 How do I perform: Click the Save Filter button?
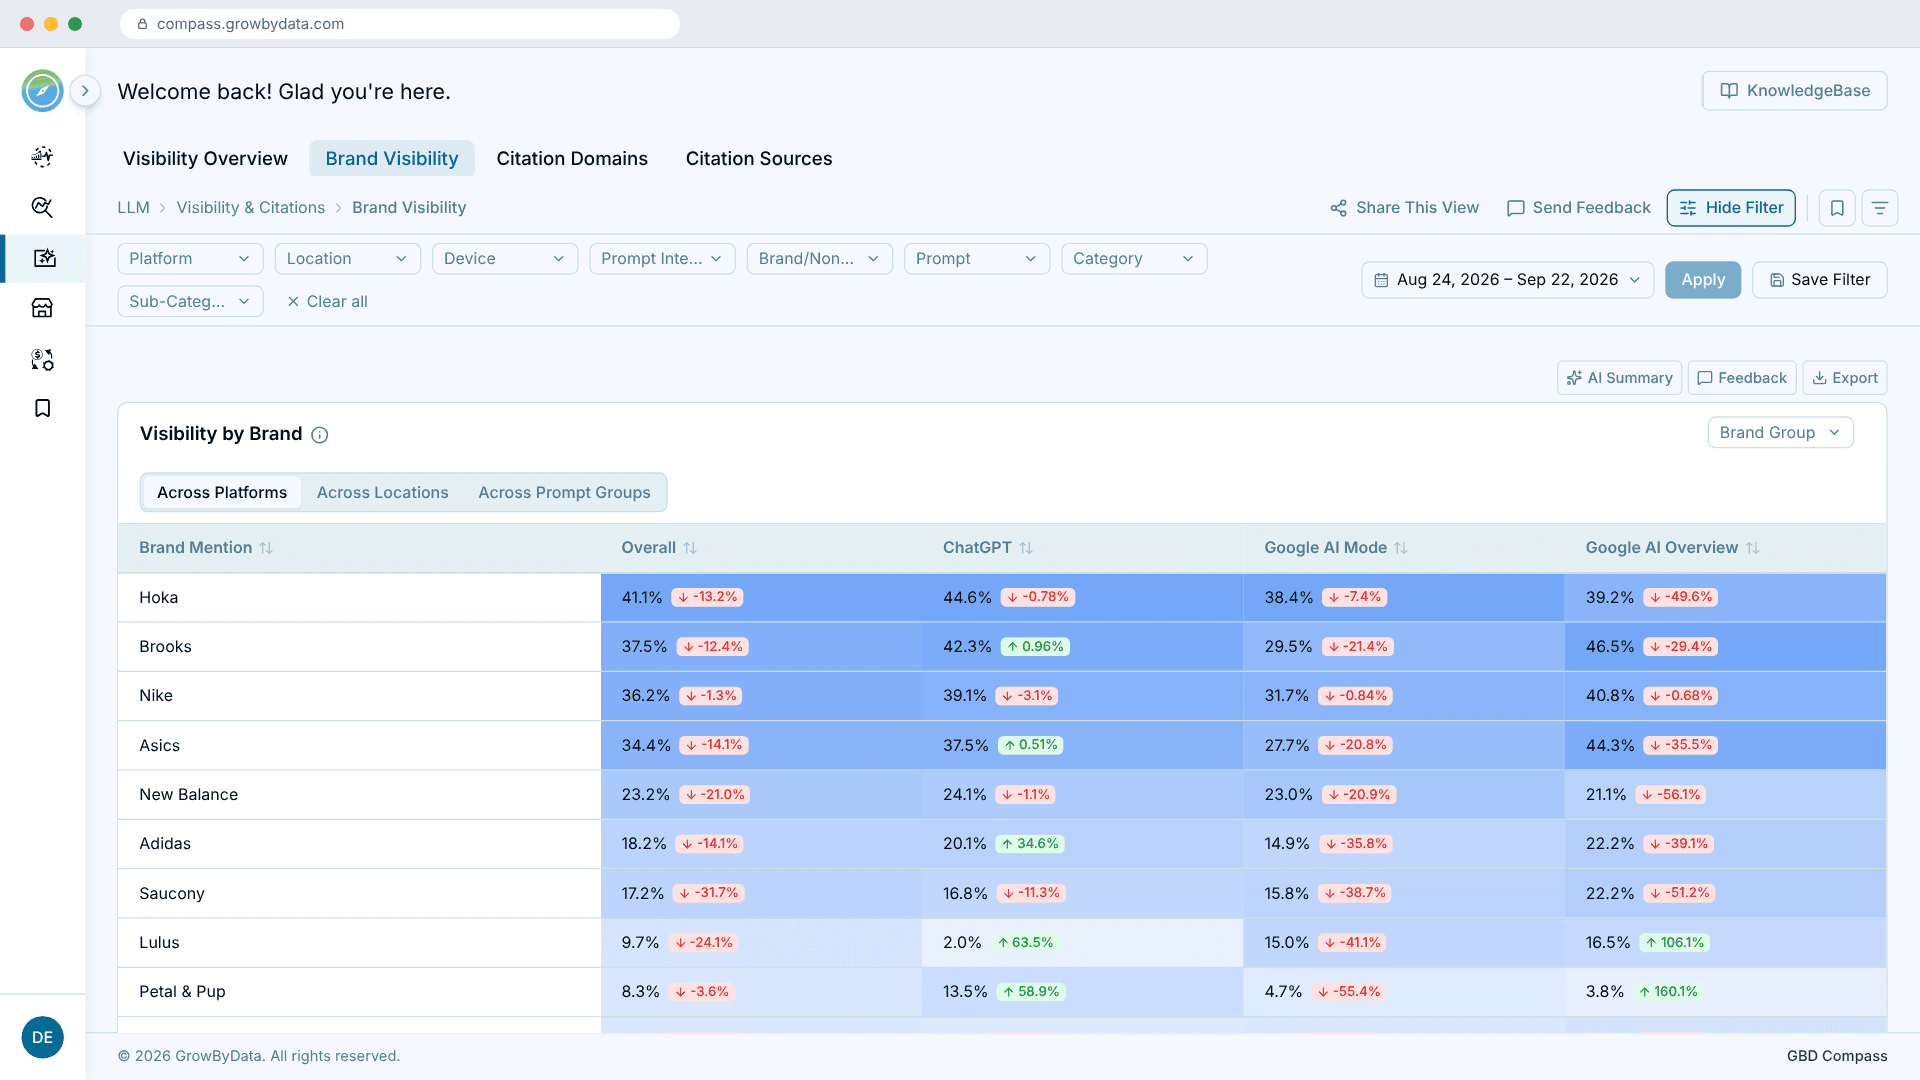coord(1820,280)
